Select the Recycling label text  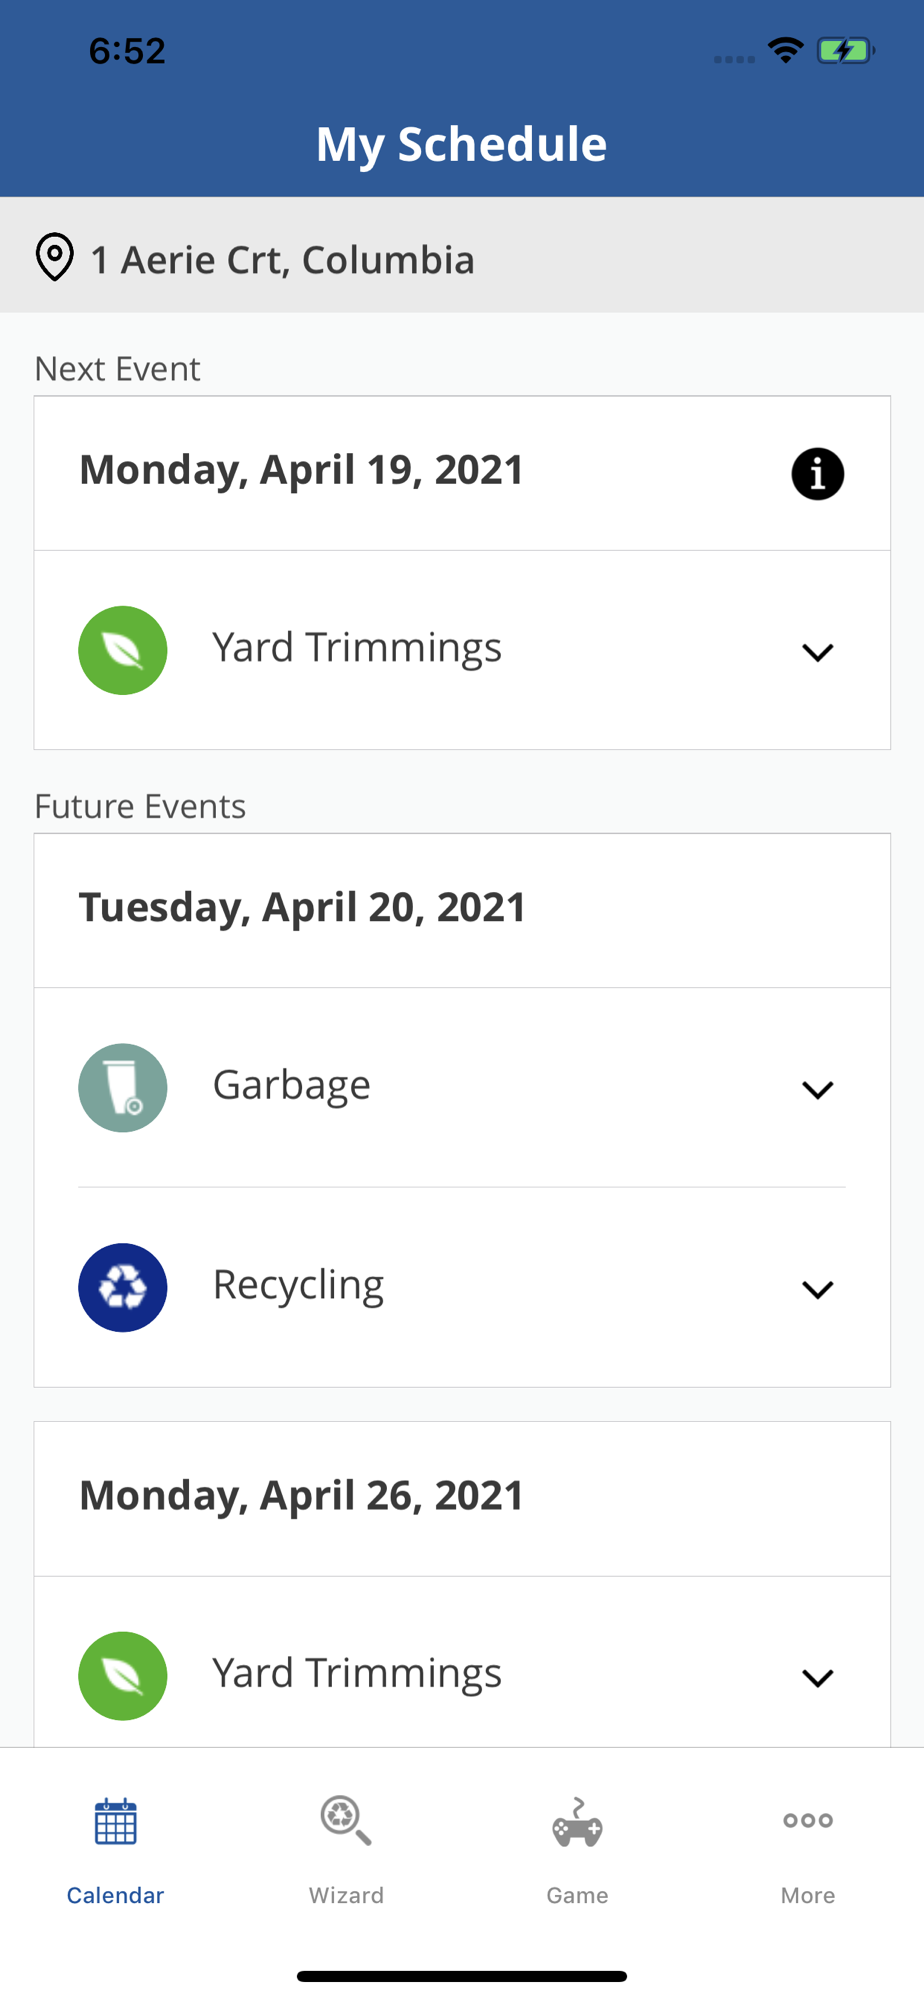click(298, 1285)
